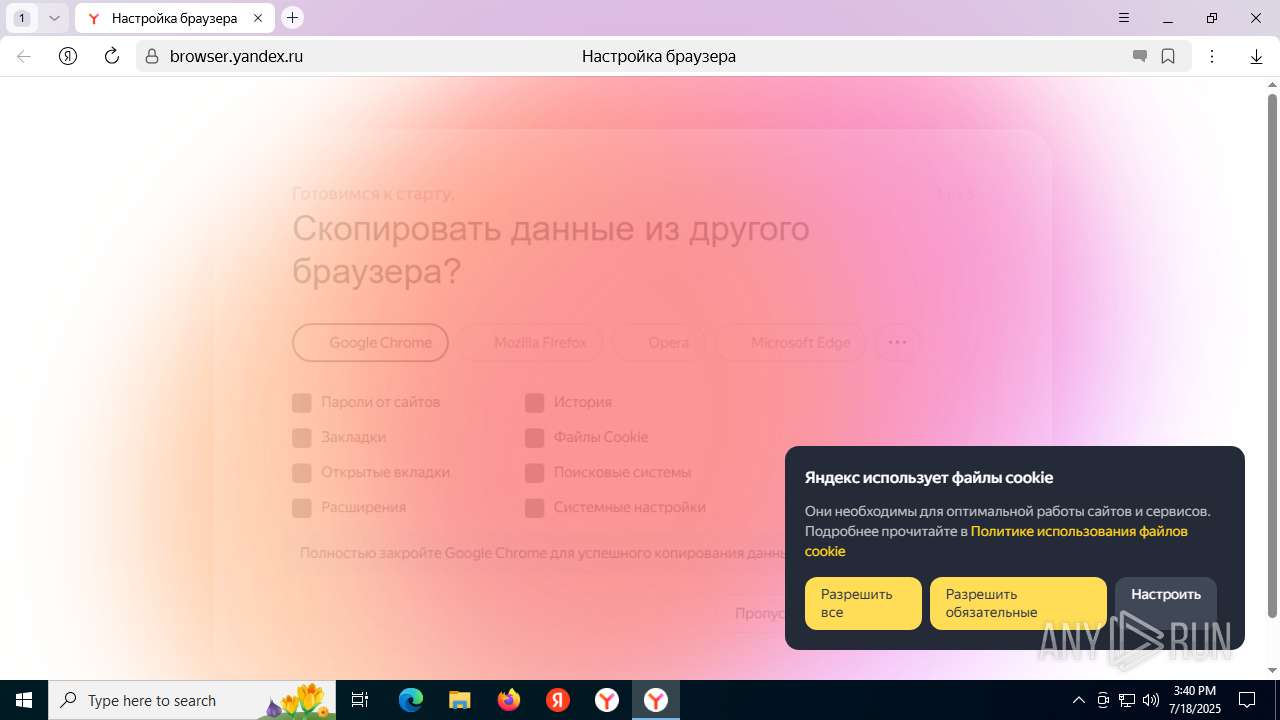Click the active Yandex Browser taskbar icon
1280x720 pixels.
point(656,700)
